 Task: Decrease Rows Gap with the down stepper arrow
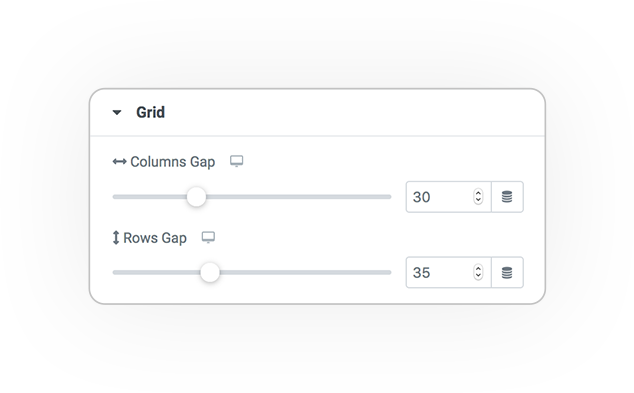click(478, 276)
